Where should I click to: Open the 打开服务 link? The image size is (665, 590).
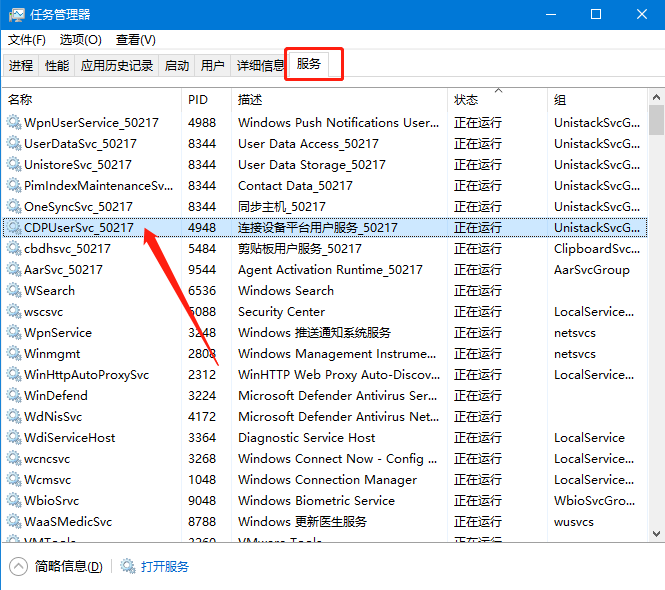[165, 566]
